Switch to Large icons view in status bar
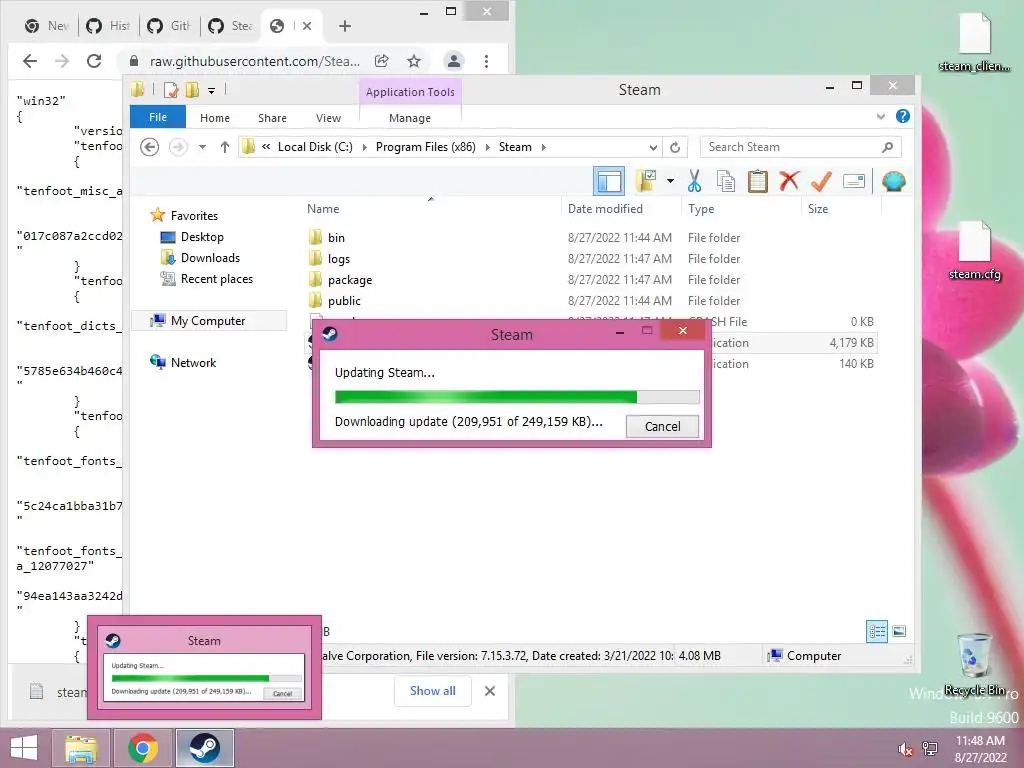 (899, 631)
